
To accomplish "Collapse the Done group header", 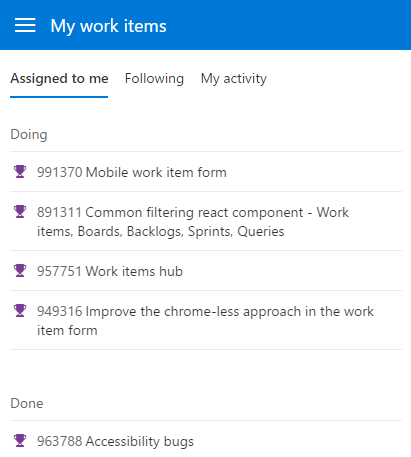I will click(27, 403).
